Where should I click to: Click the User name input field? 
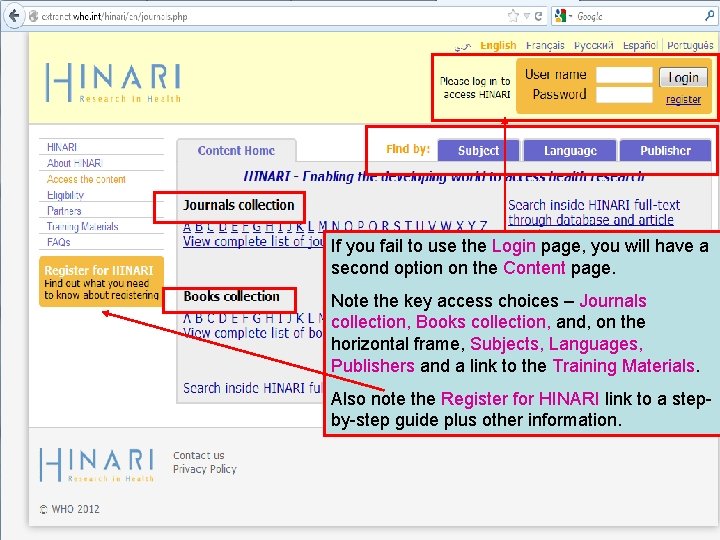point(624,75)
